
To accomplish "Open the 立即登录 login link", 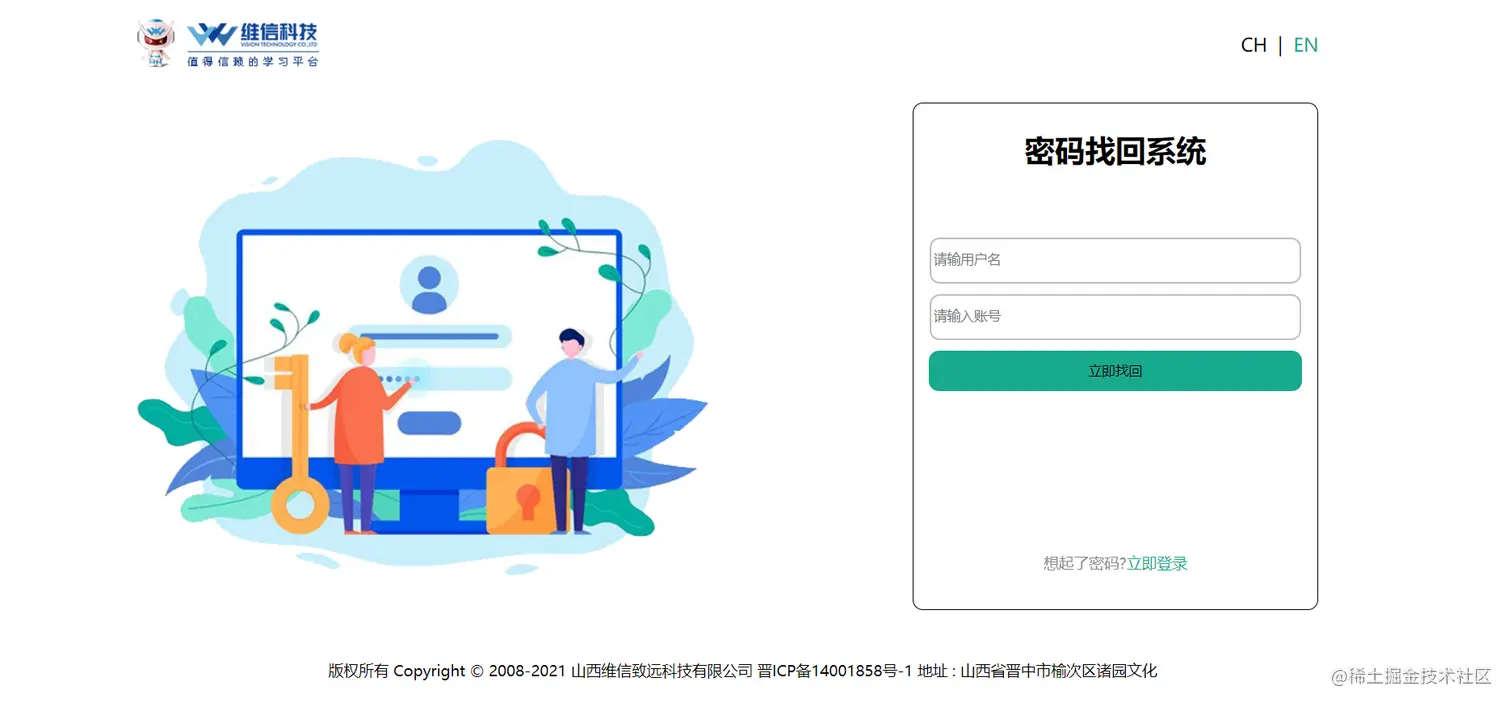I will [1157, 564].
